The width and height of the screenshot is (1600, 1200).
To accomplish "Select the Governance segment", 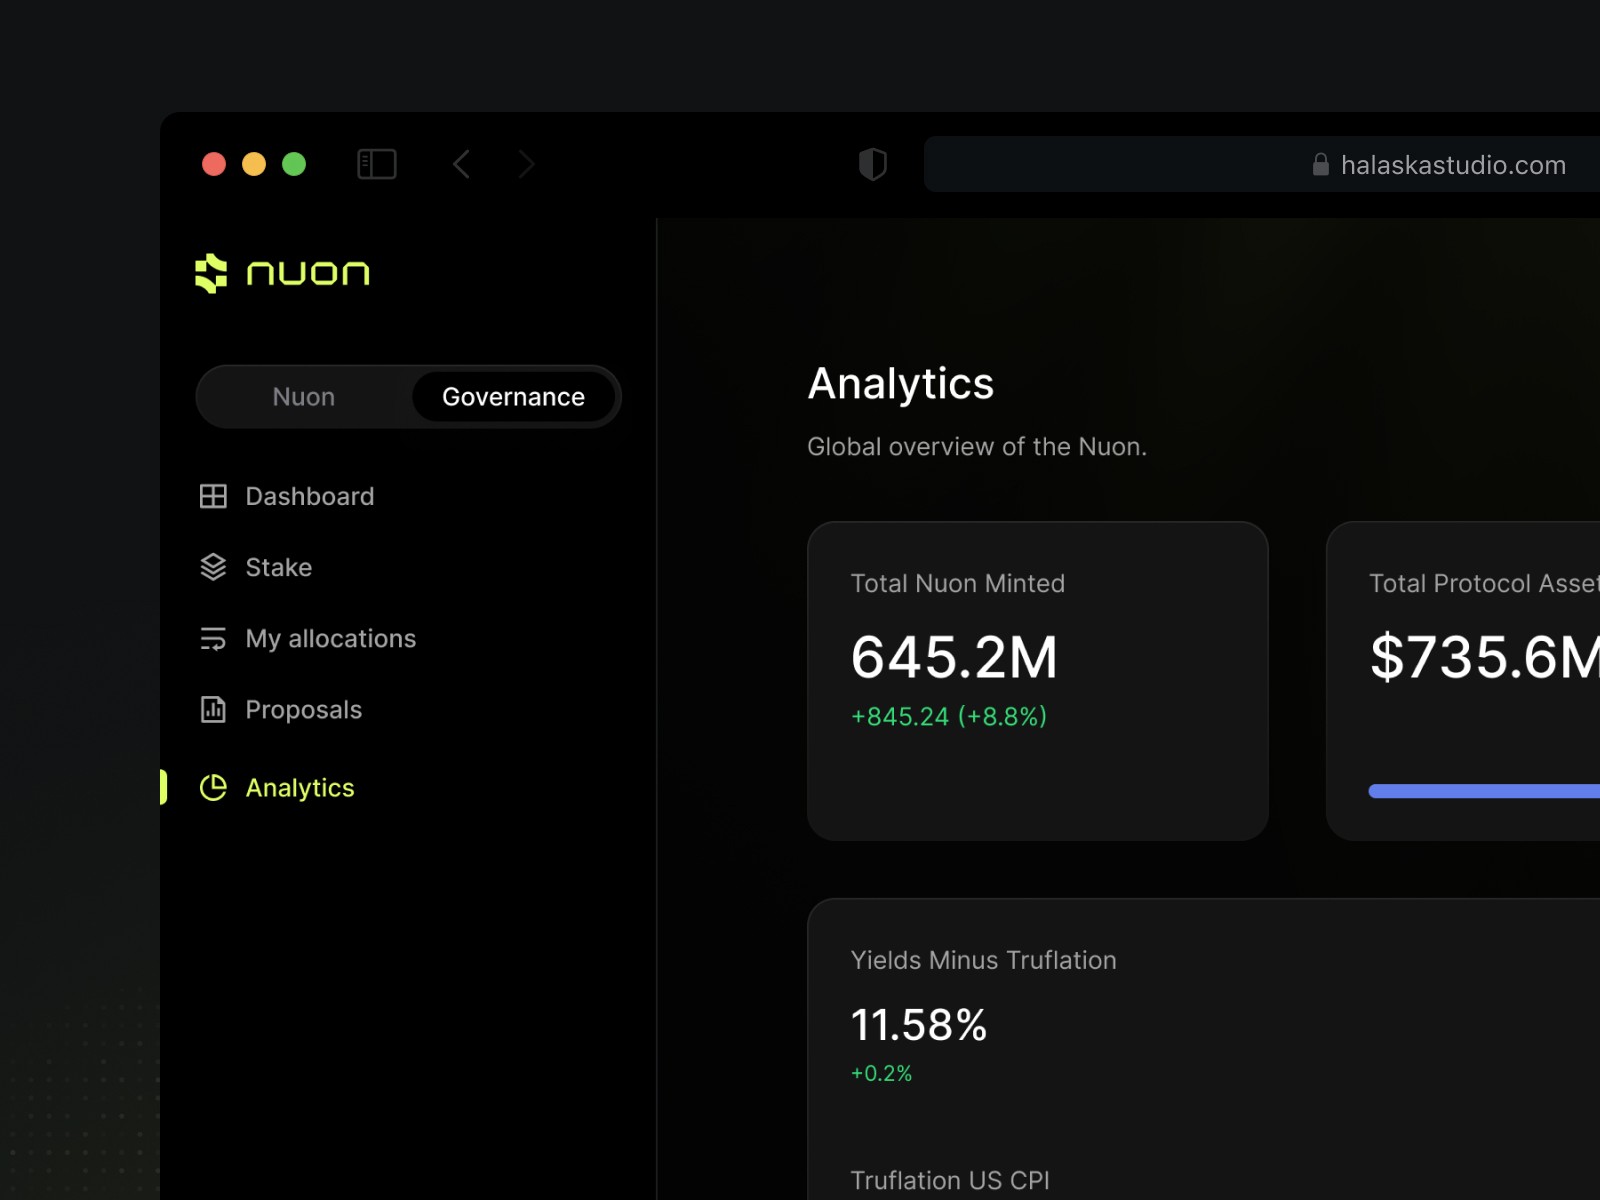I will (514, 397).
